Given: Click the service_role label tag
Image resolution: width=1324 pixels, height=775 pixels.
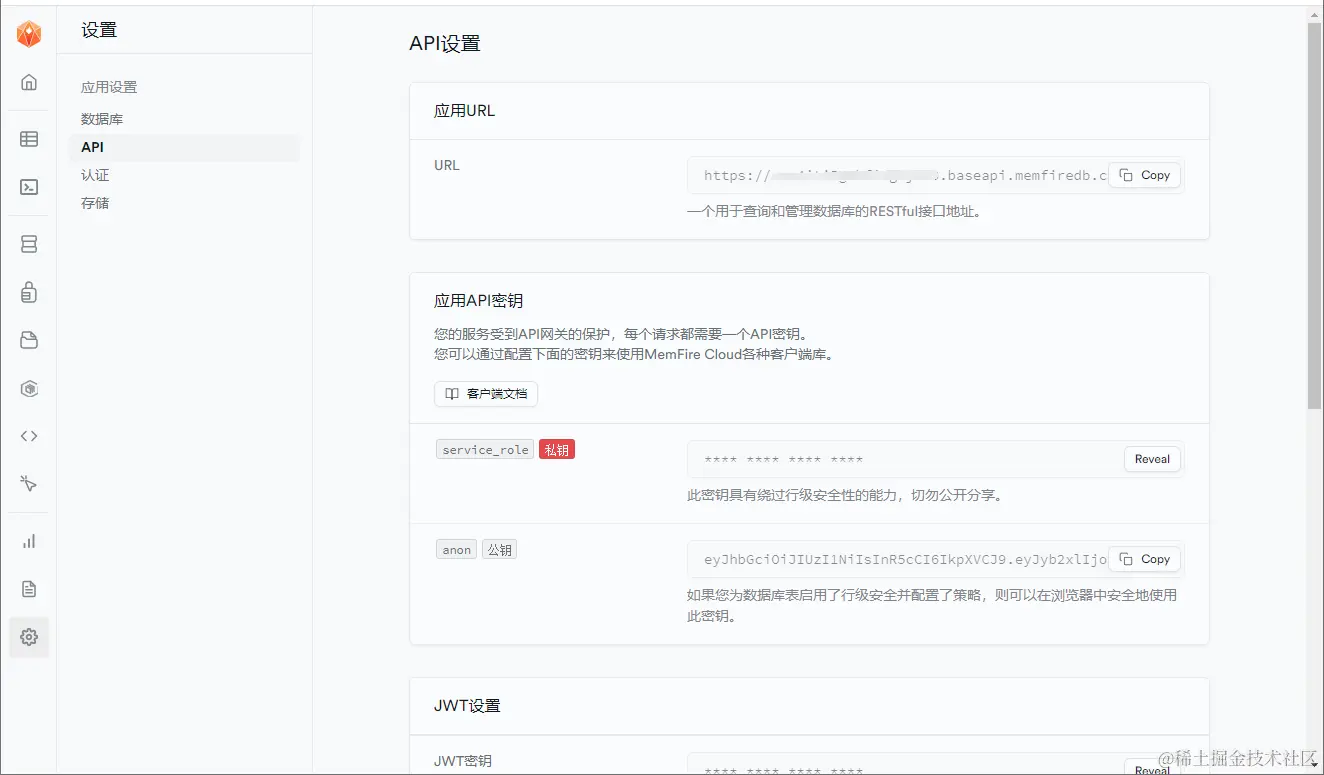Looking at the screenshot, I should [x=485, y=450].
